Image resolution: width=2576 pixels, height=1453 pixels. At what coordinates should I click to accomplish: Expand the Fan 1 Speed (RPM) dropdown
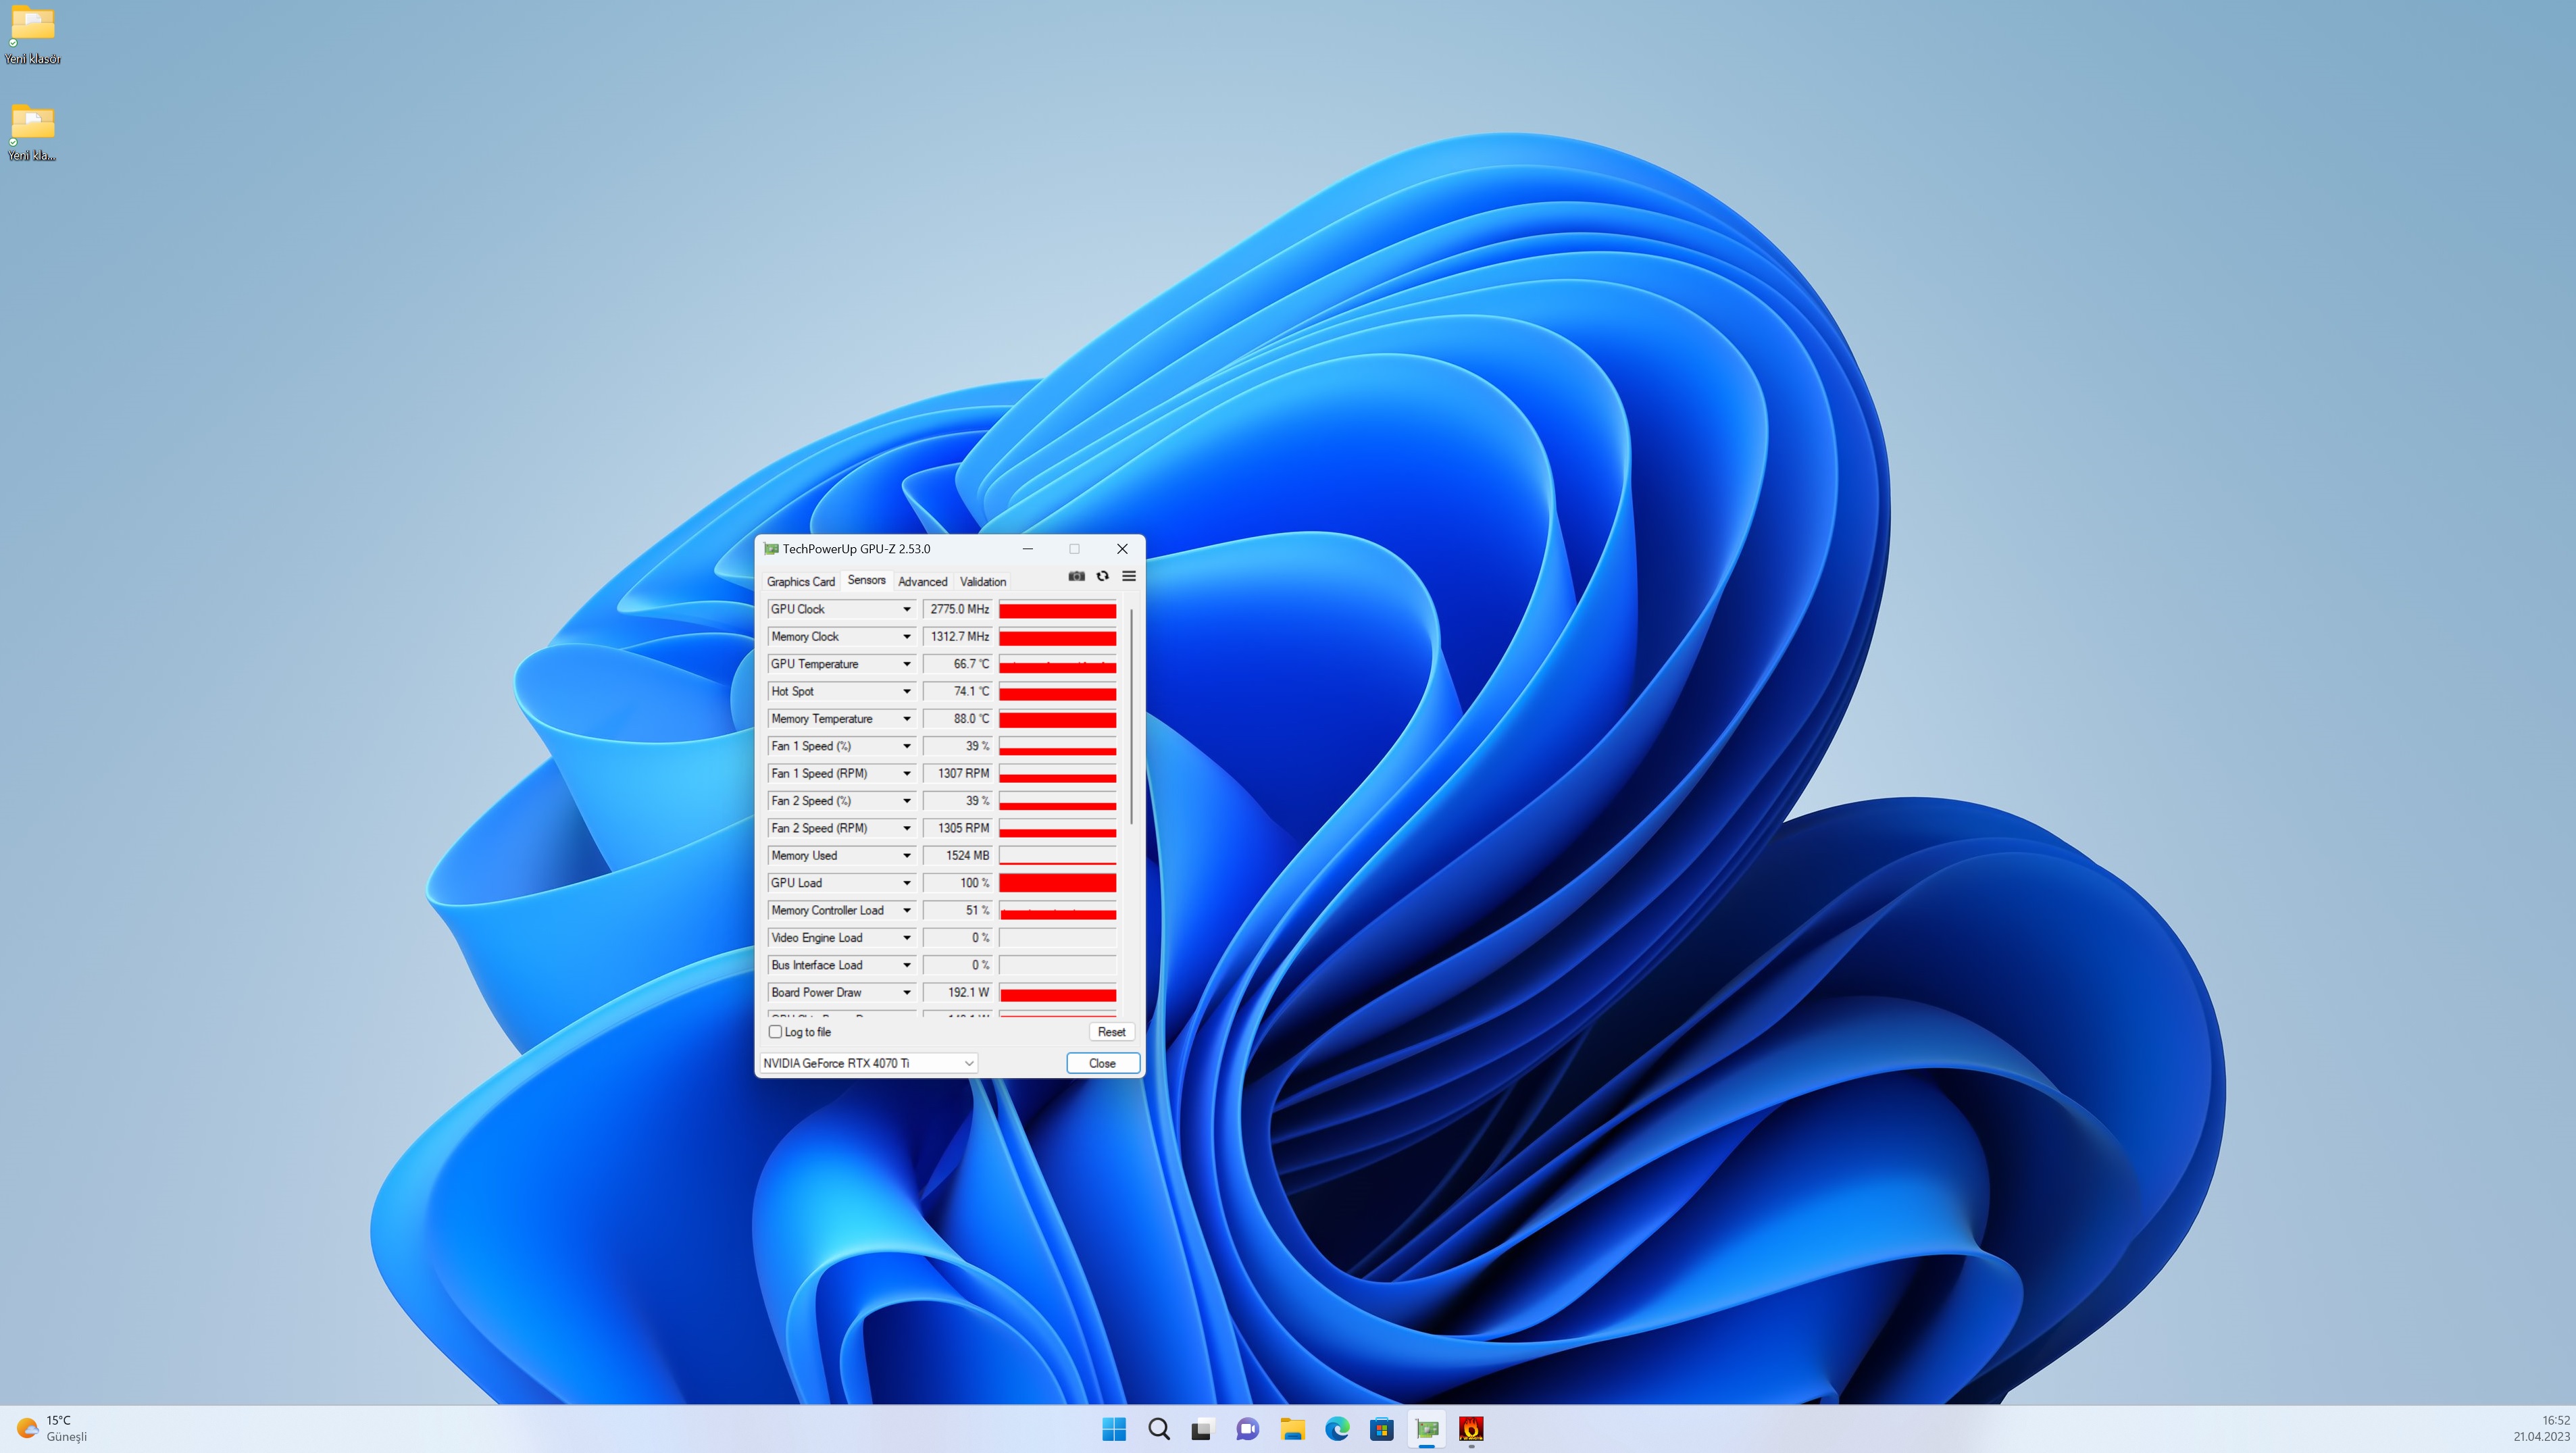tap(907, 774)
